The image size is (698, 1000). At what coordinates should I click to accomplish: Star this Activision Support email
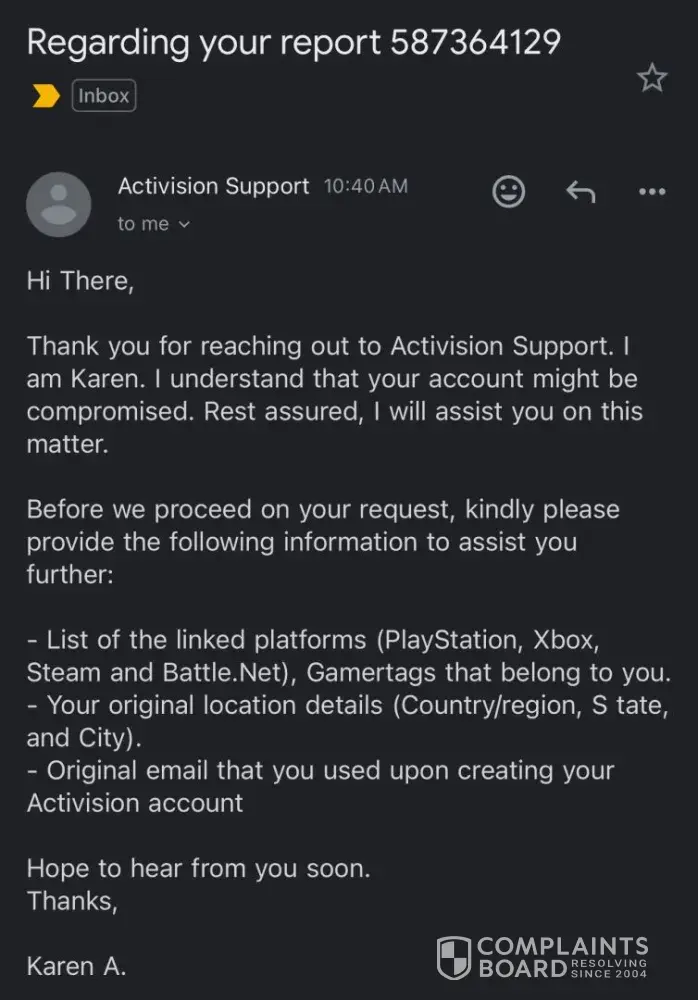click(652, 78)
